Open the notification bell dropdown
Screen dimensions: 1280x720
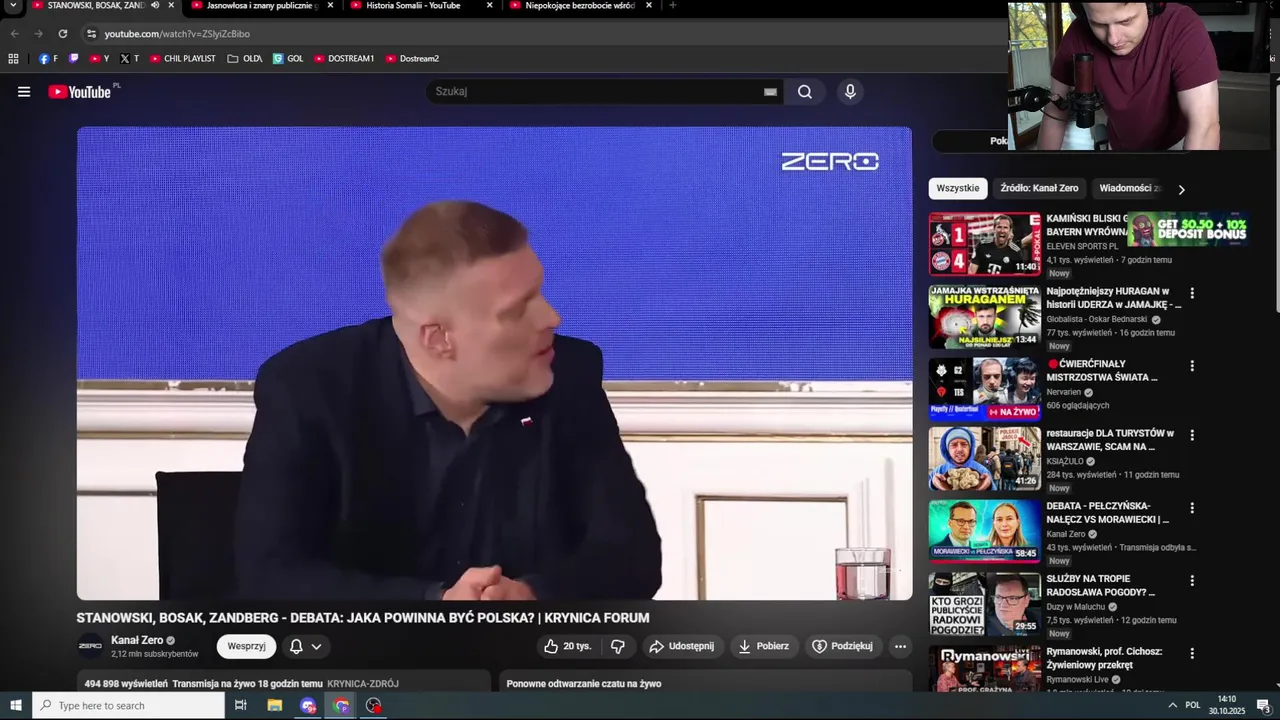click(x=305, y=646)
